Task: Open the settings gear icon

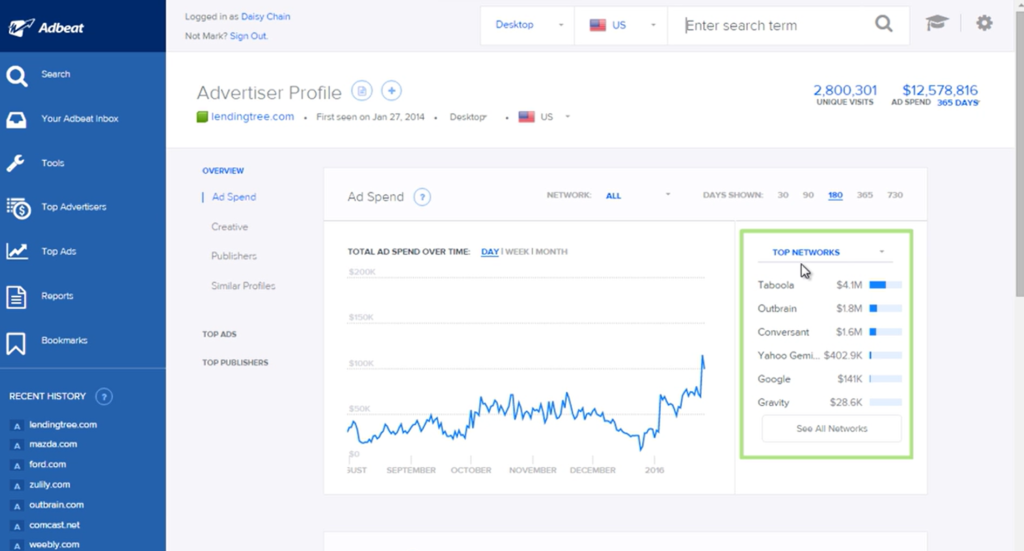Action: click(x=984, y=23)
